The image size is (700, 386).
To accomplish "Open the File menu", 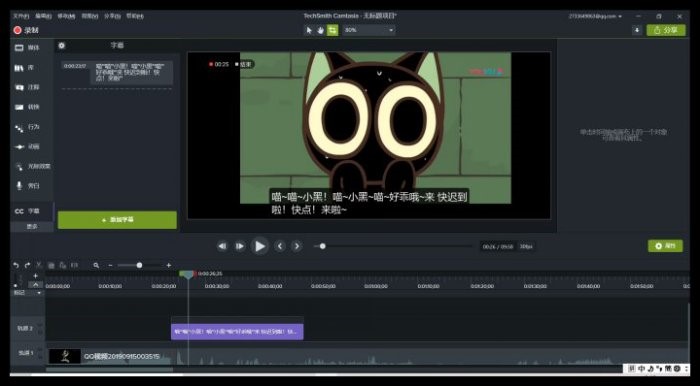I will [x=21, y=16].
